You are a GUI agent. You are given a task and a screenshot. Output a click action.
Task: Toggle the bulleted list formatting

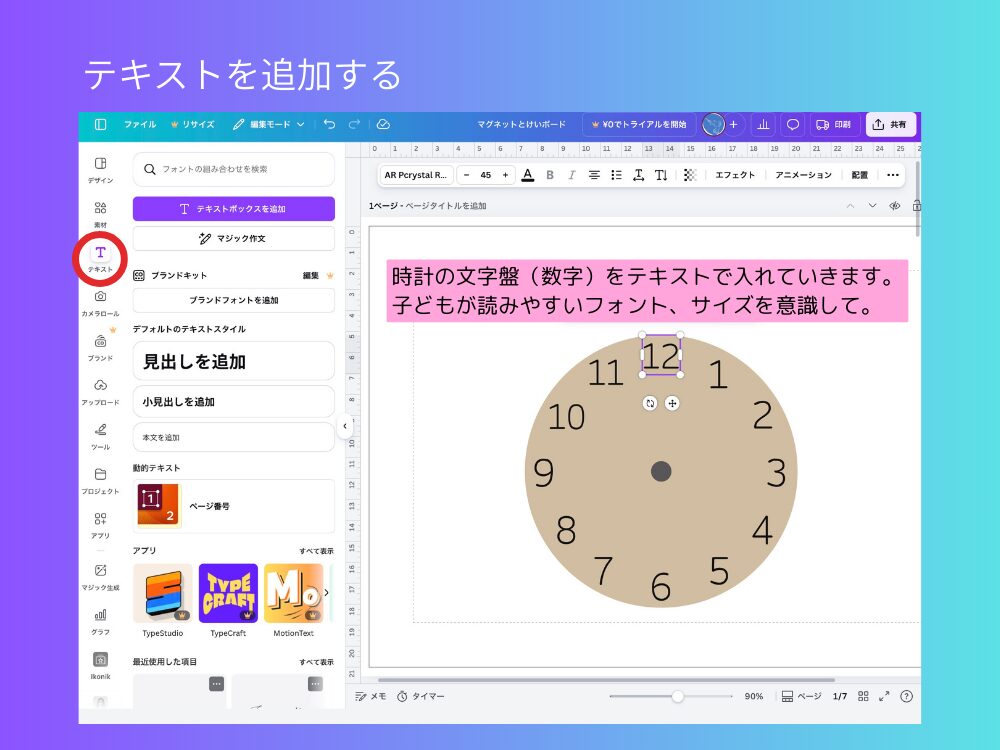(x=615, y=174)
